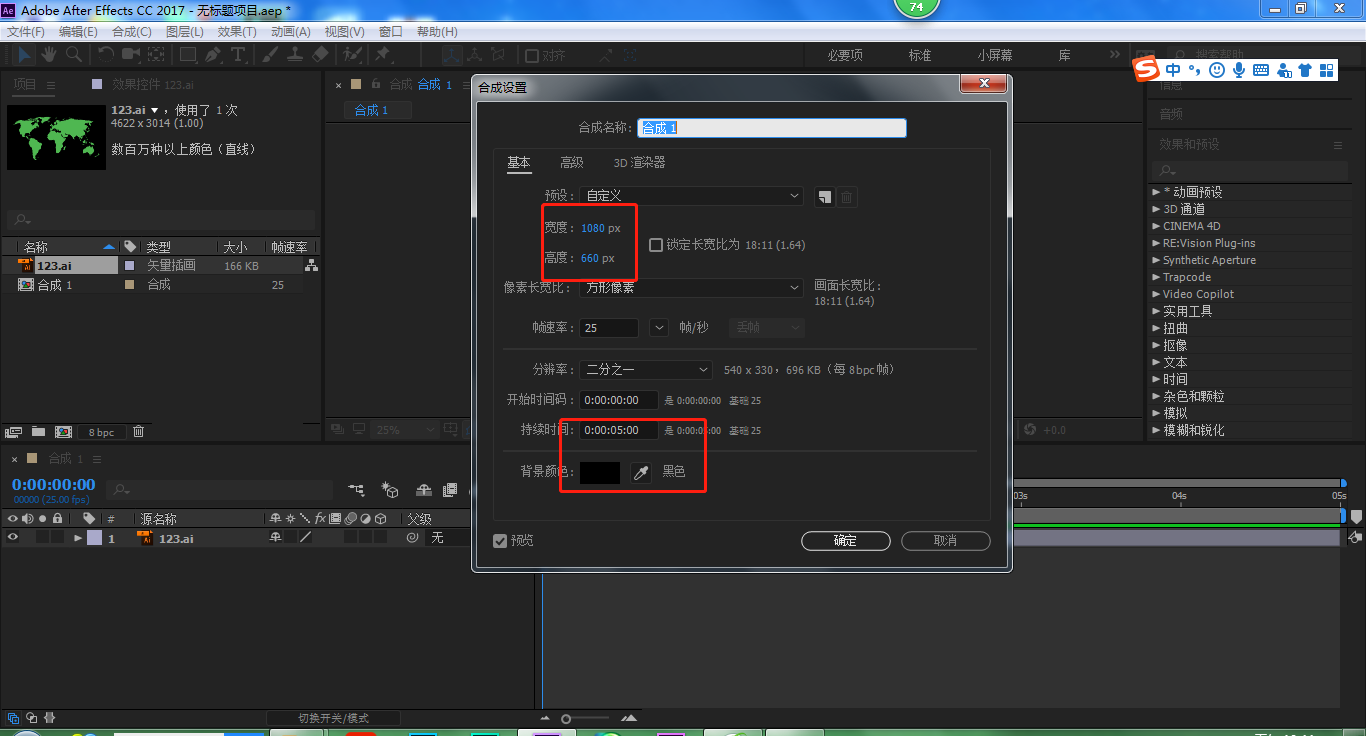Click the interpret footage icon in Project panel

tap(14, 432)
